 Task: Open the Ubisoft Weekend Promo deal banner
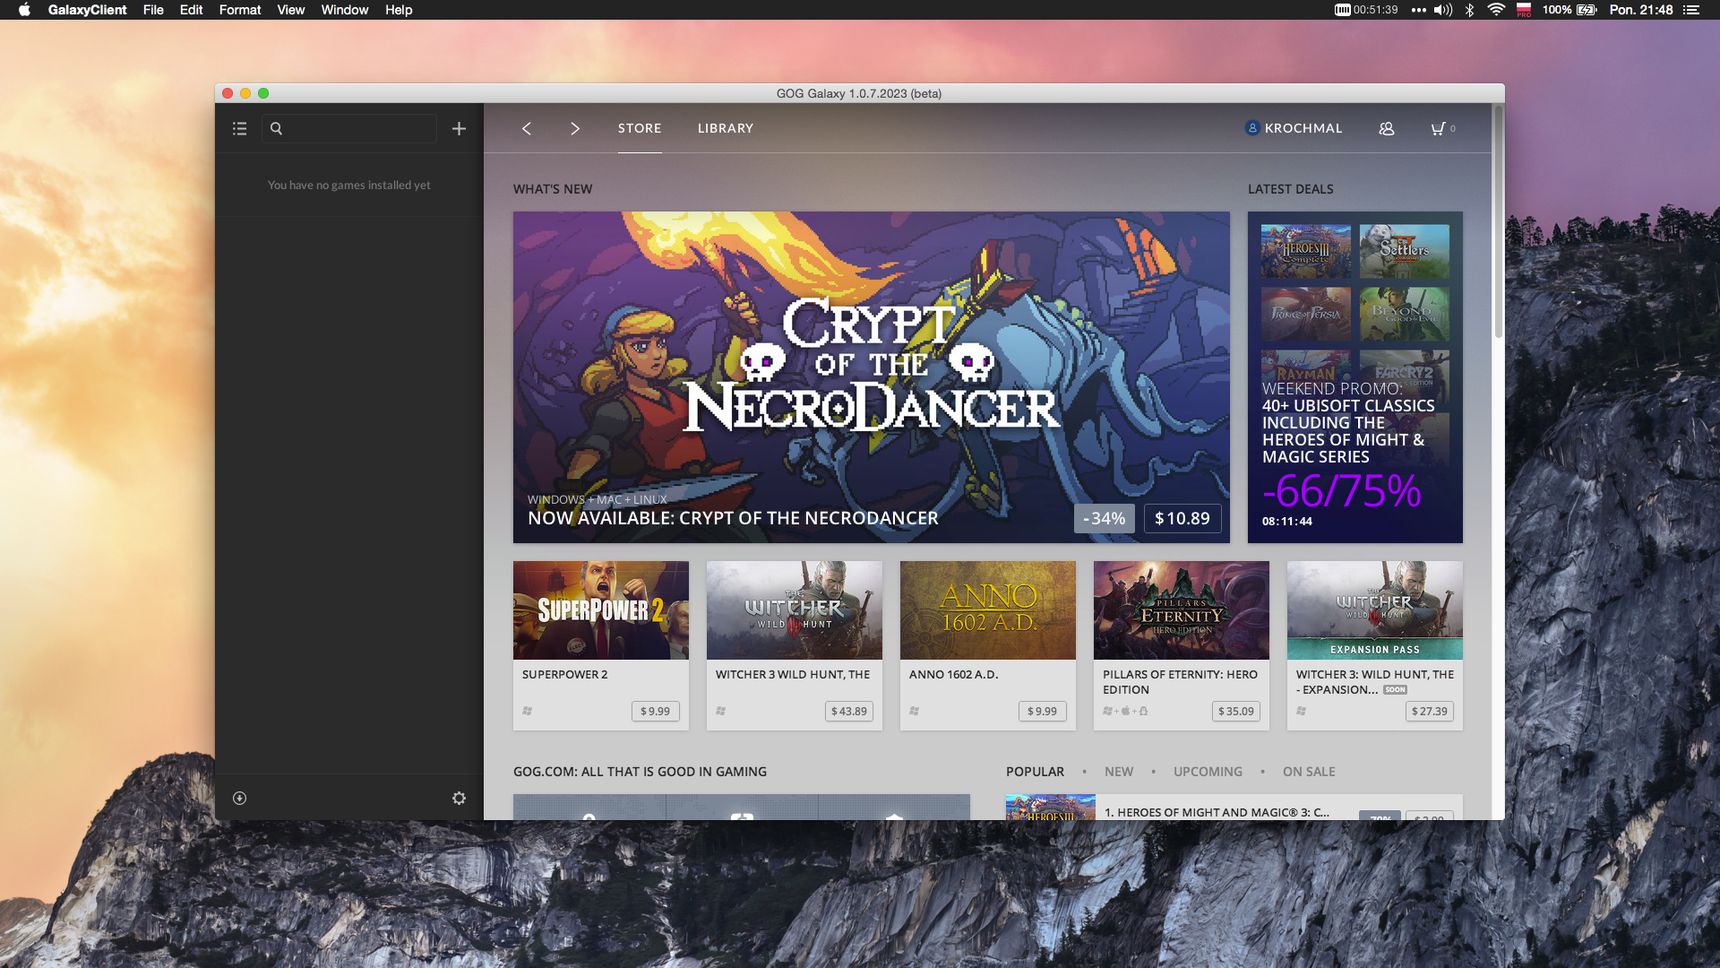tap(1355, 377)
